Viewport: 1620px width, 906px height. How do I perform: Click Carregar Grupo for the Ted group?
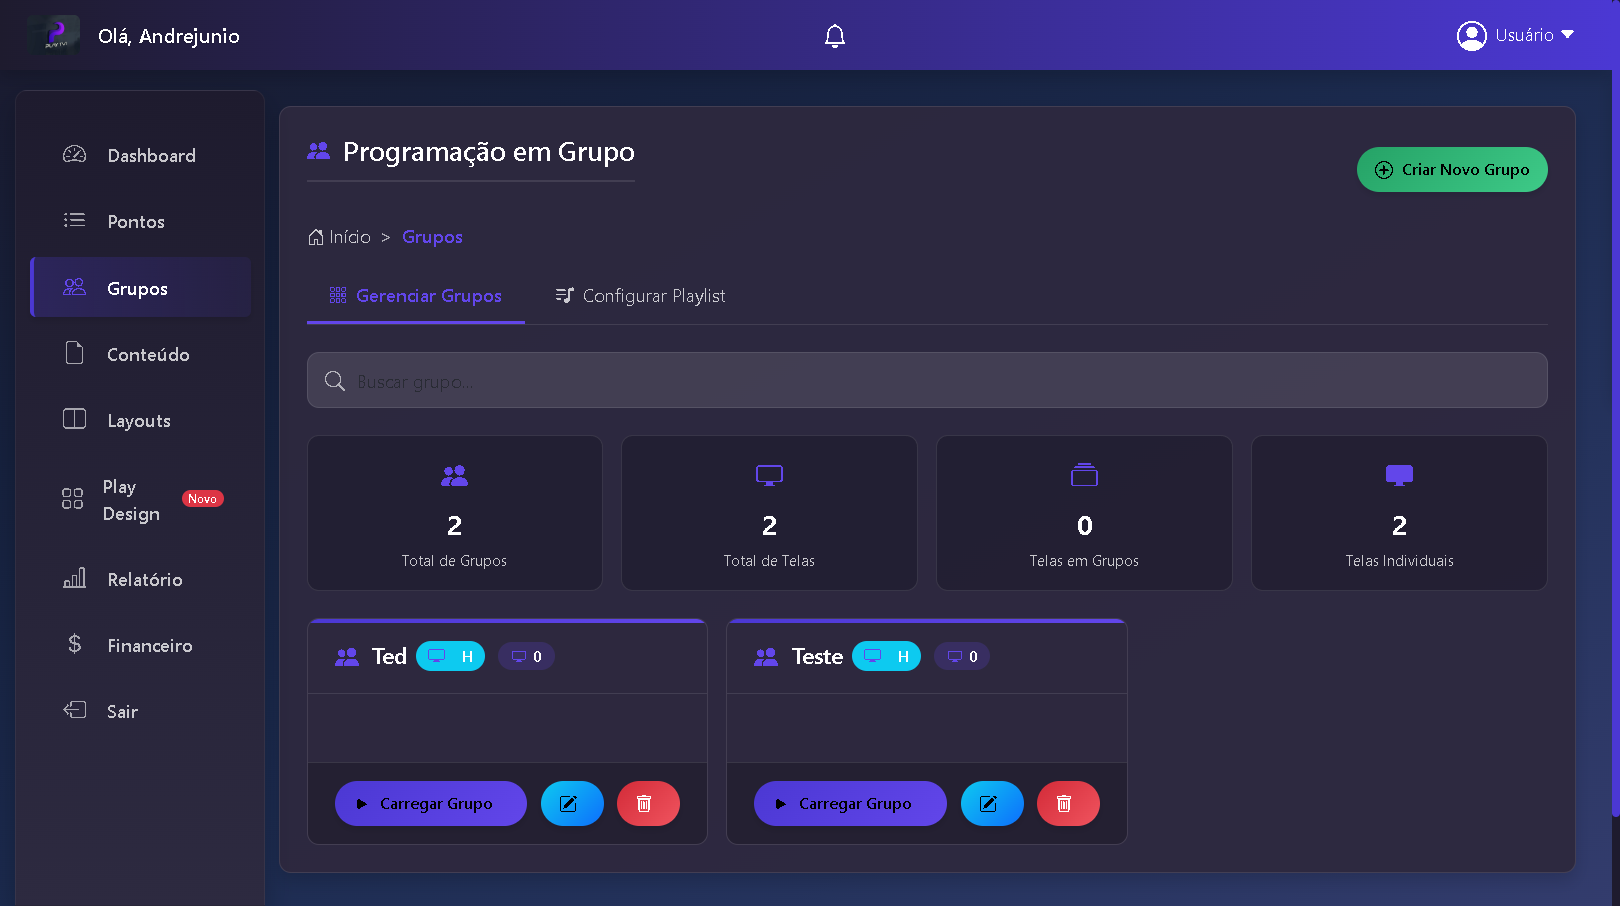coord(431,803)
